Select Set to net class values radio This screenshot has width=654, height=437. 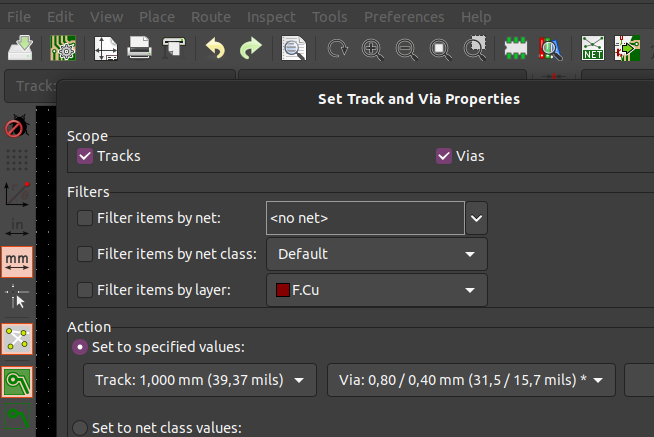tap(80, 428)
